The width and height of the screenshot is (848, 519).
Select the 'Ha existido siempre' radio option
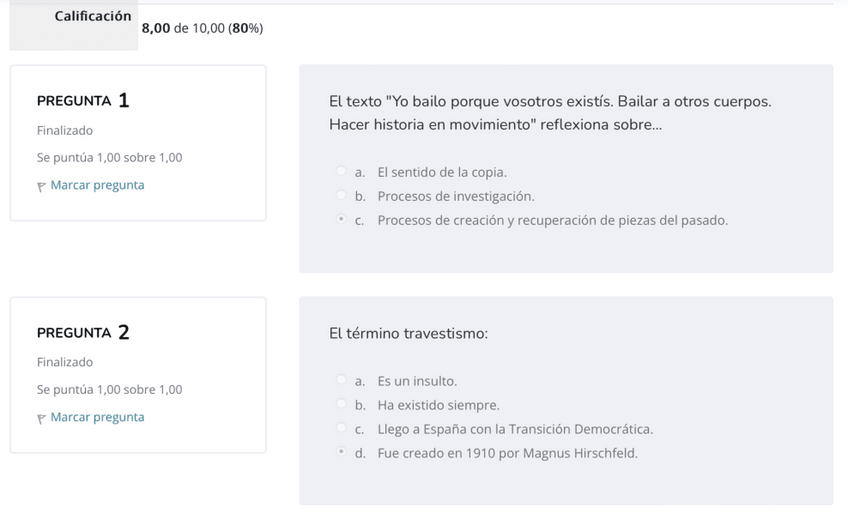pyautogui.click(x=341, y=405)
